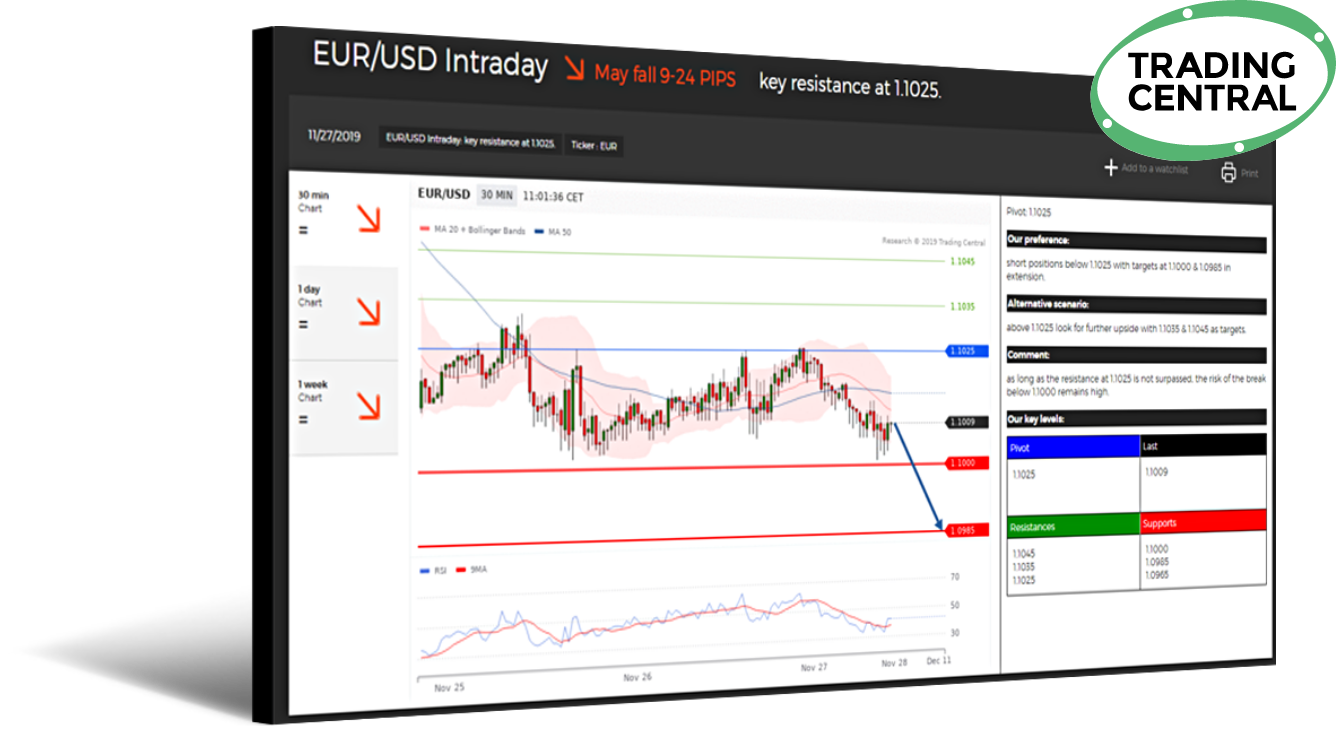Click the Ticker : EUR tag
This screenshot has height=748, width=1336.
(594, 145)
